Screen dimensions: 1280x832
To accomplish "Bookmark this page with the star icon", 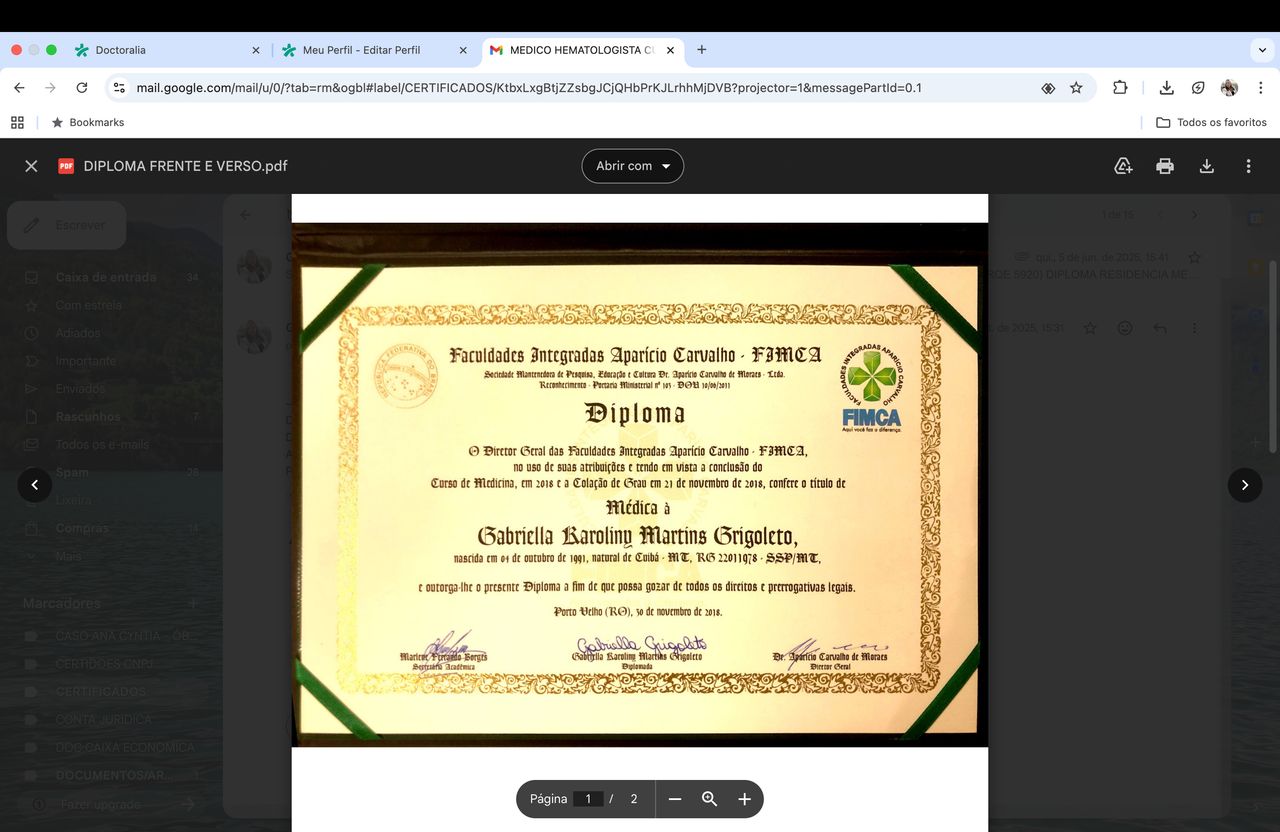I will [1076, 88].
